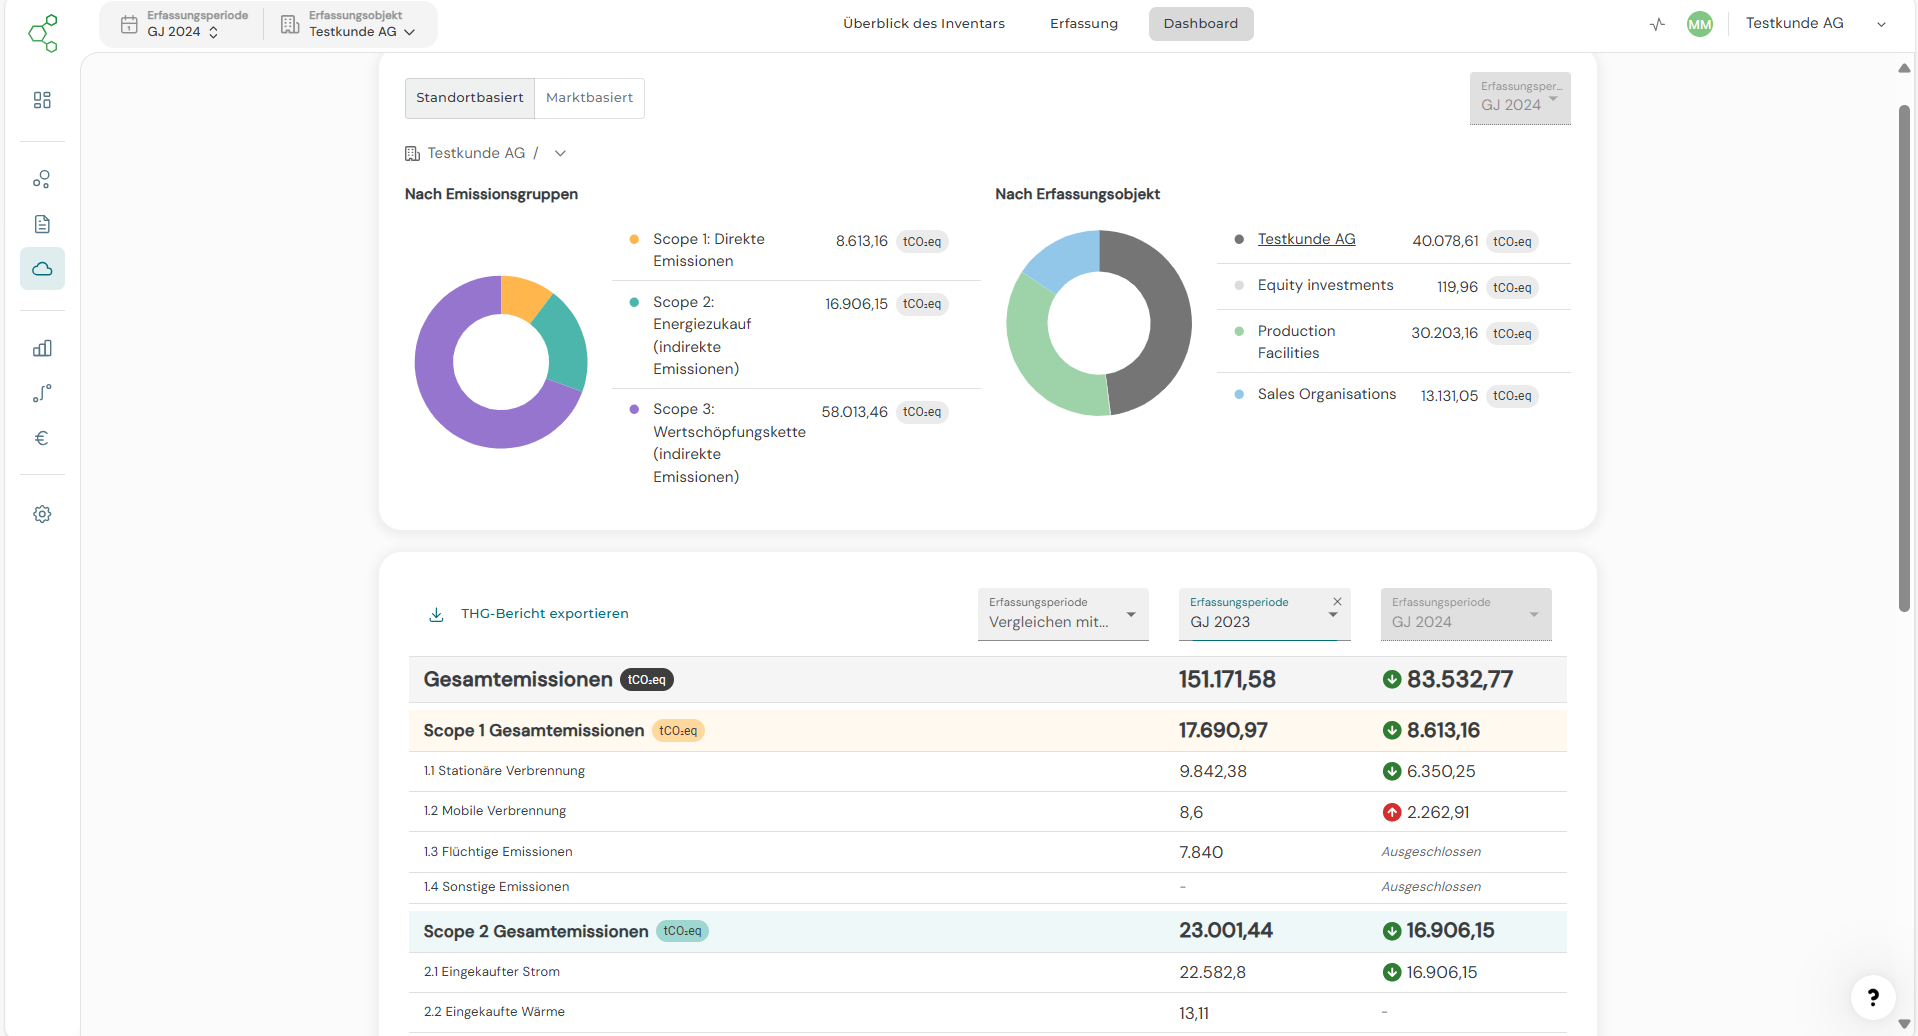Click the activity pulse icon in header
1918x1036 pixels.
[x=1657, y=24]
